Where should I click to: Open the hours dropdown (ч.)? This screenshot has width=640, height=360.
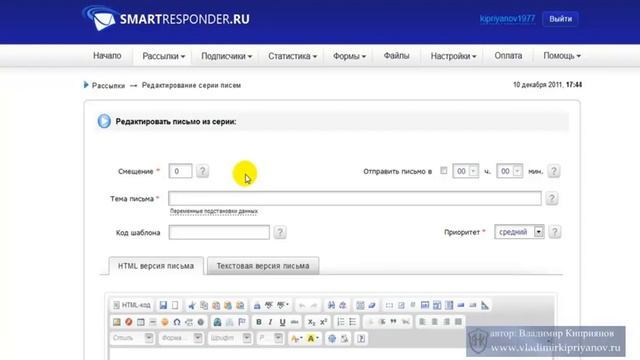pyautogui.click(x=466, y=171)
